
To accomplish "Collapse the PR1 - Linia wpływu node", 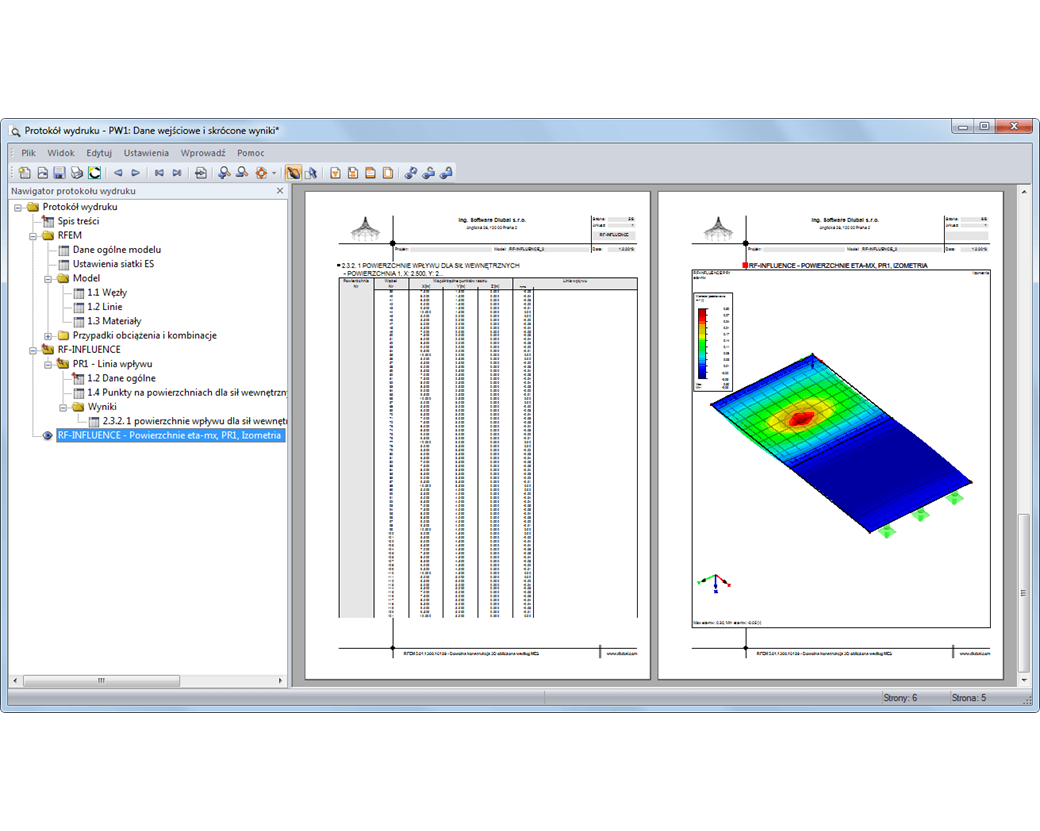I will pyautogui.click(x=48, y=364).
